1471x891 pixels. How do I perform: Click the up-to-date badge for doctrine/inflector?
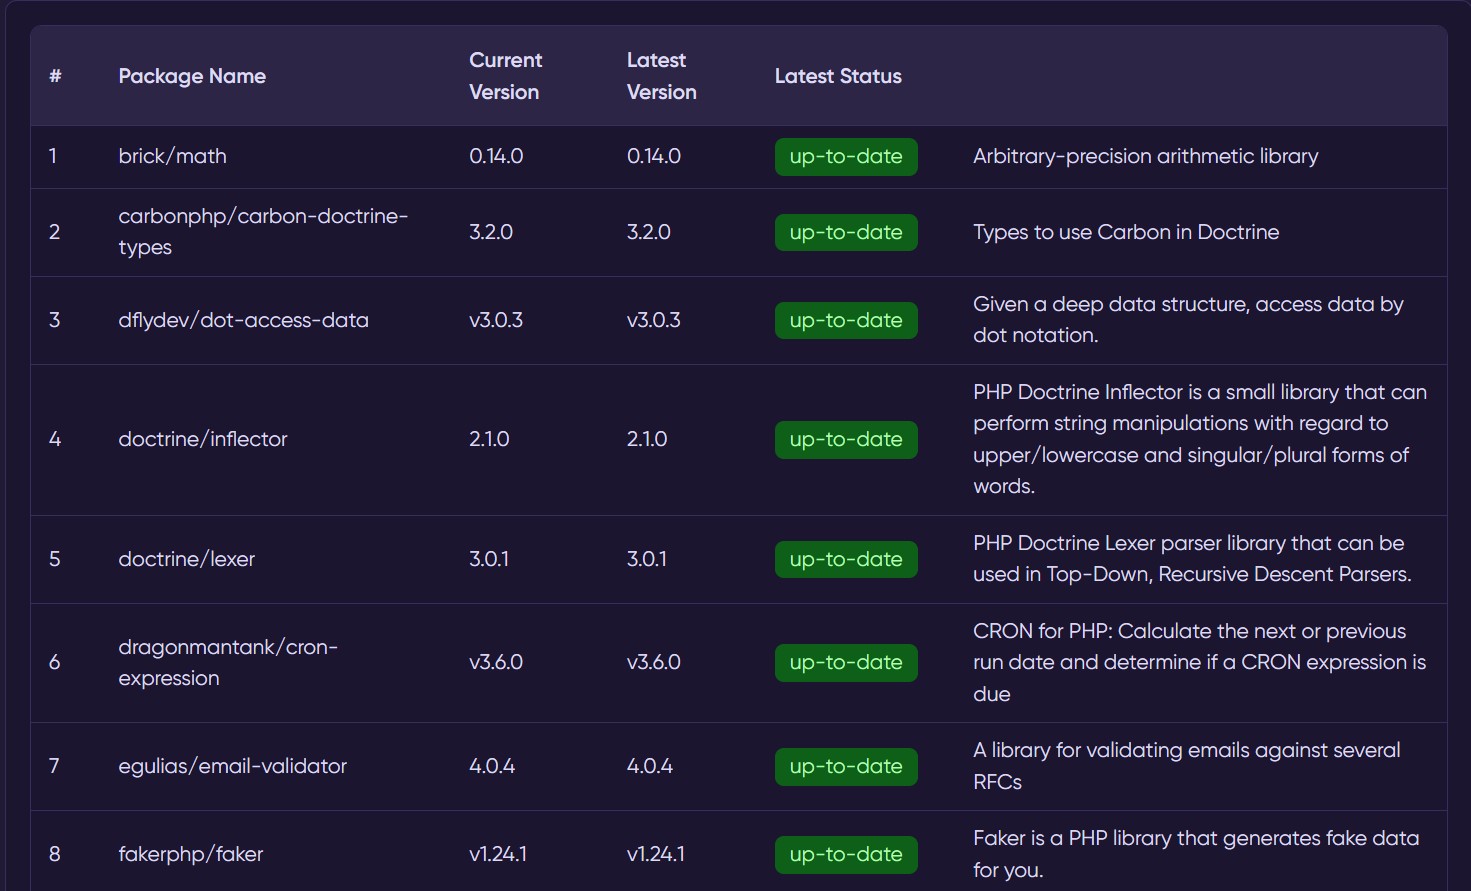(845, 440)
